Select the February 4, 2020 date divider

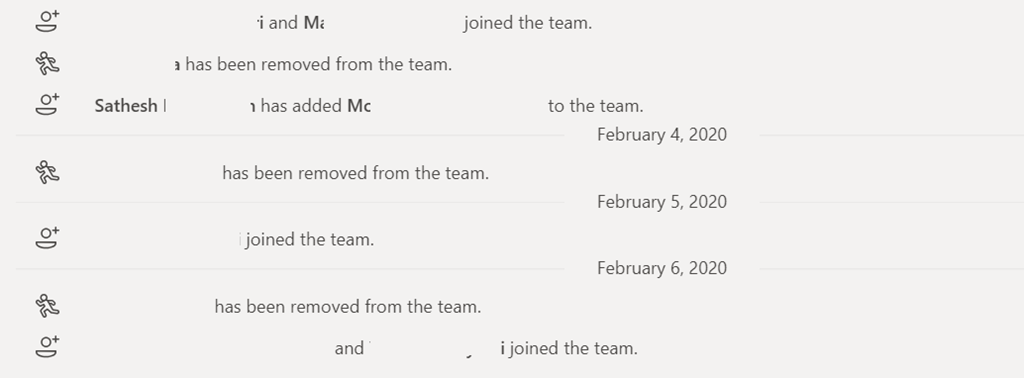[x=662, y=134]
